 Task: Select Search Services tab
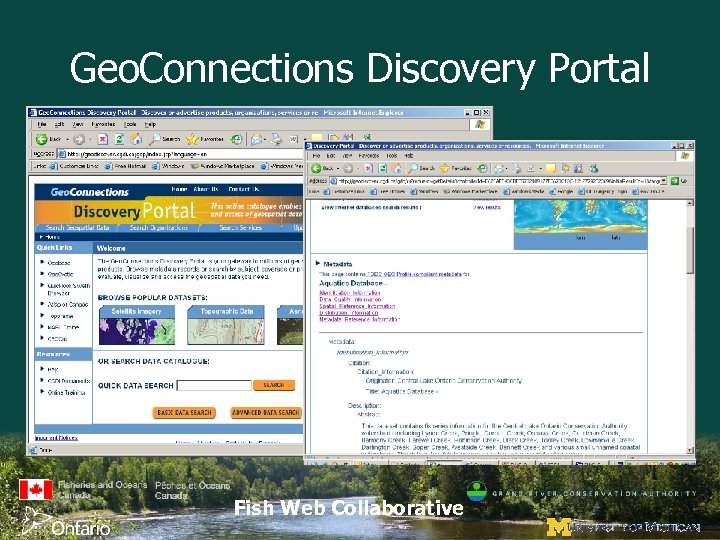point(240,227)
